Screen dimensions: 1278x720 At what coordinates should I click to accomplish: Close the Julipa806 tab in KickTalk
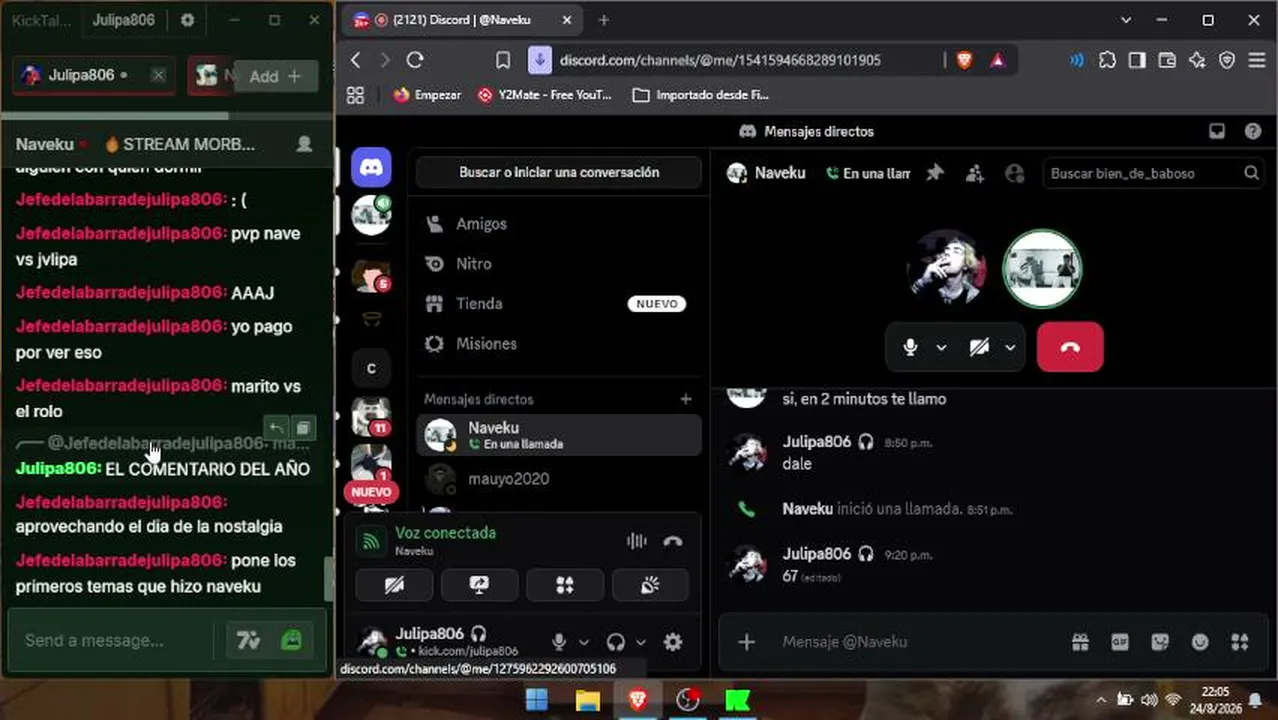coord(158,75)
